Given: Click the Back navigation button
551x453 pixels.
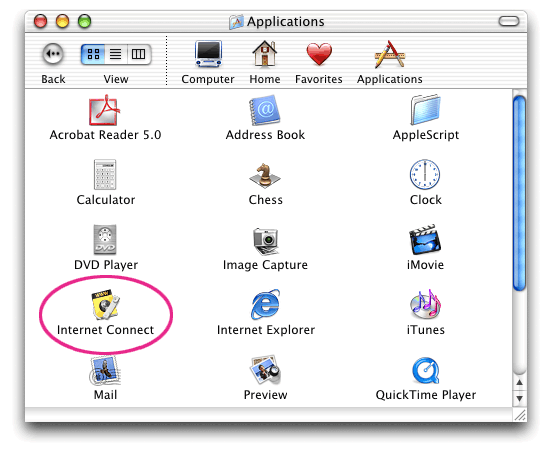Looking at the screenshot, I should click(53, 54).
